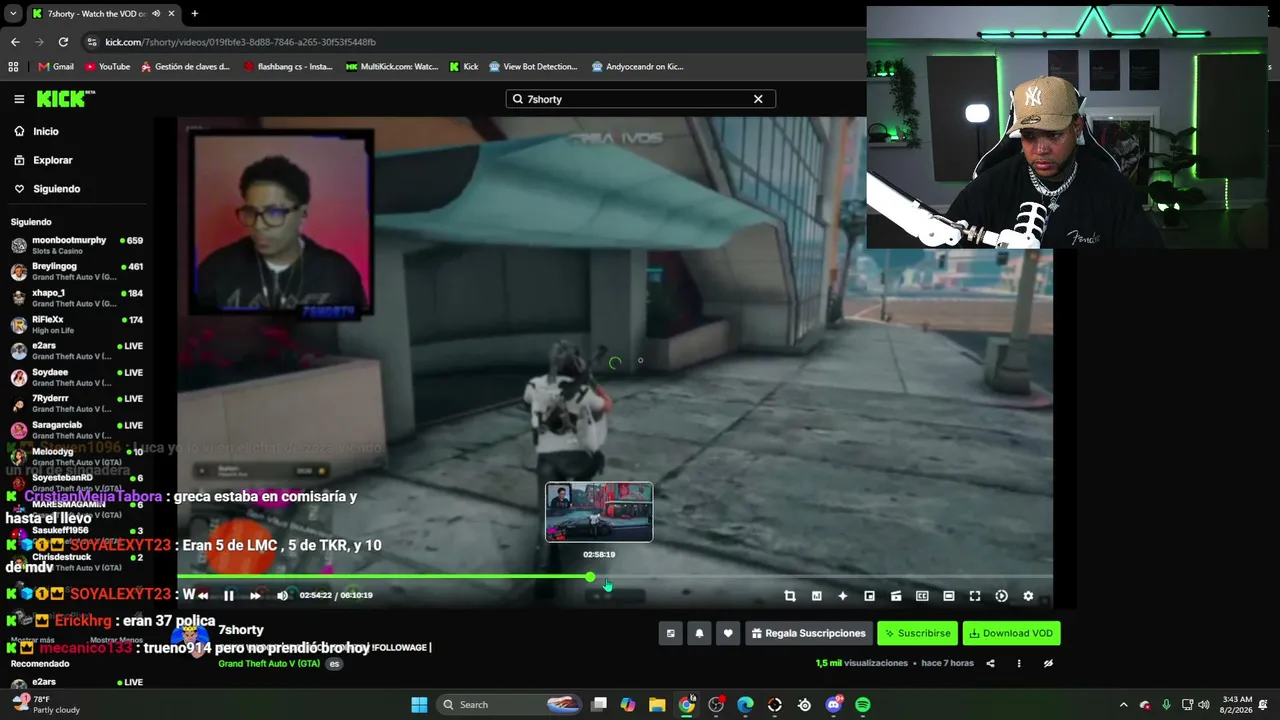Reload the current browser page
This screenshot has height=720, width=1280.
pos(63,42)
